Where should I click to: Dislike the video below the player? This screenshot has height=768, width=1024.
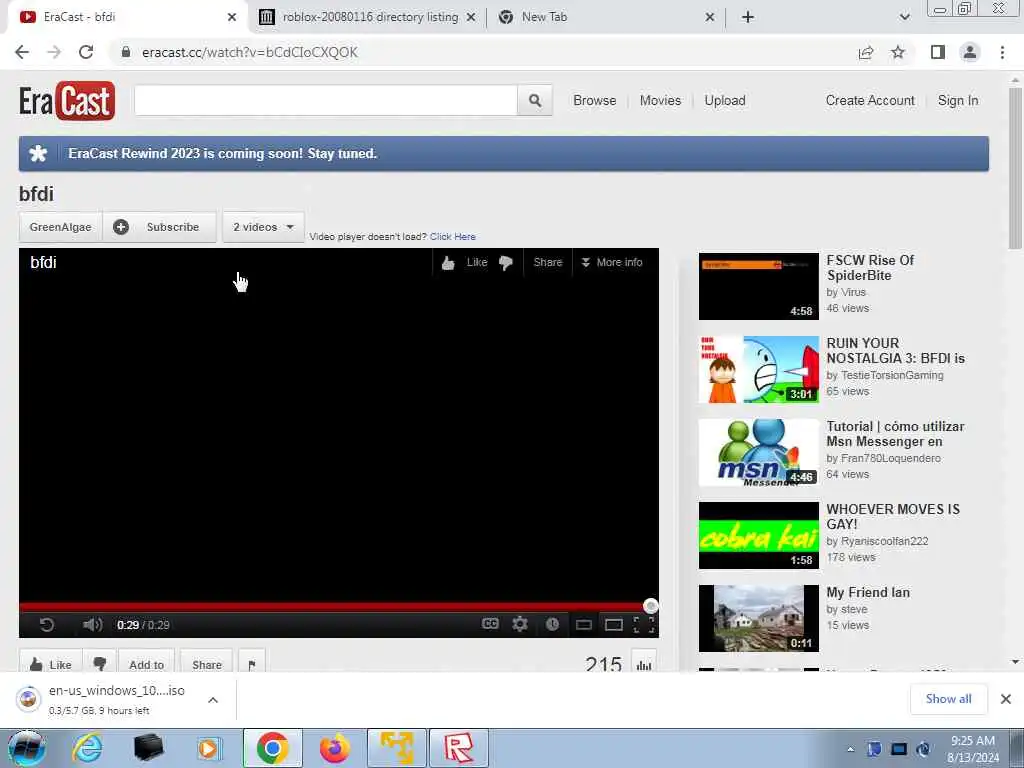(x=100, y=664)
